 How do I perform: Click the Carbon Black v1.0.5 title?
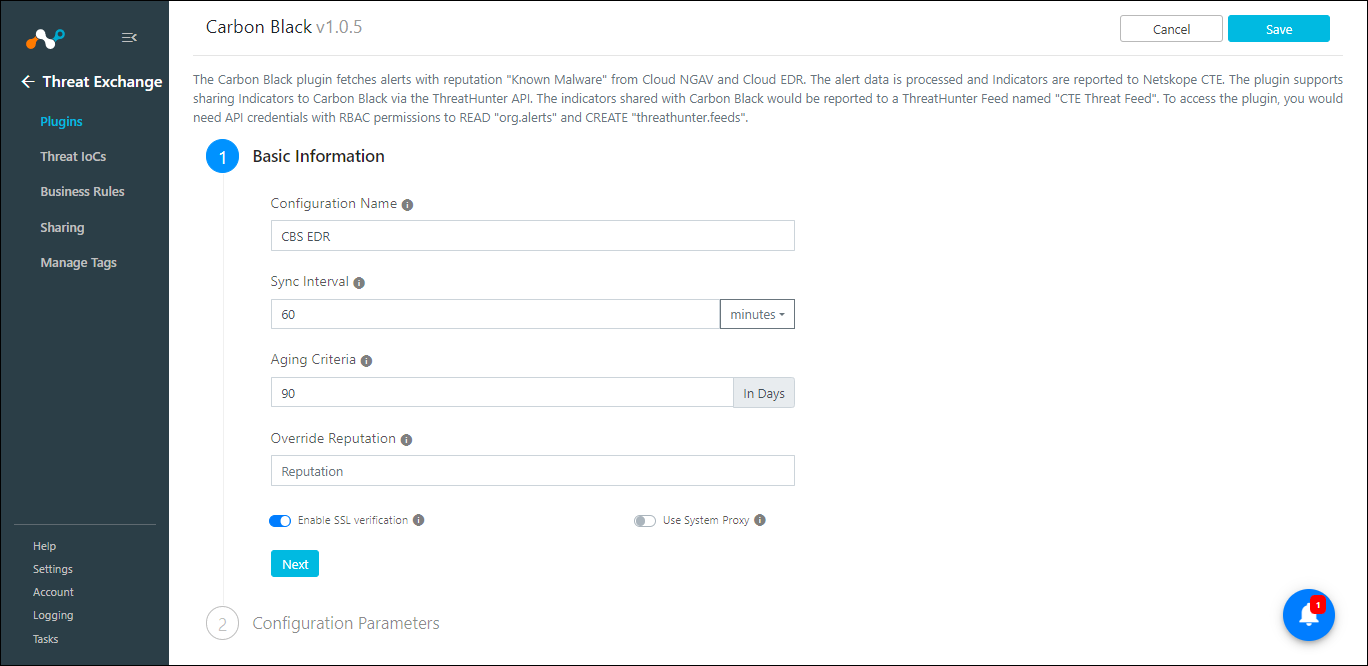point(284,27)
